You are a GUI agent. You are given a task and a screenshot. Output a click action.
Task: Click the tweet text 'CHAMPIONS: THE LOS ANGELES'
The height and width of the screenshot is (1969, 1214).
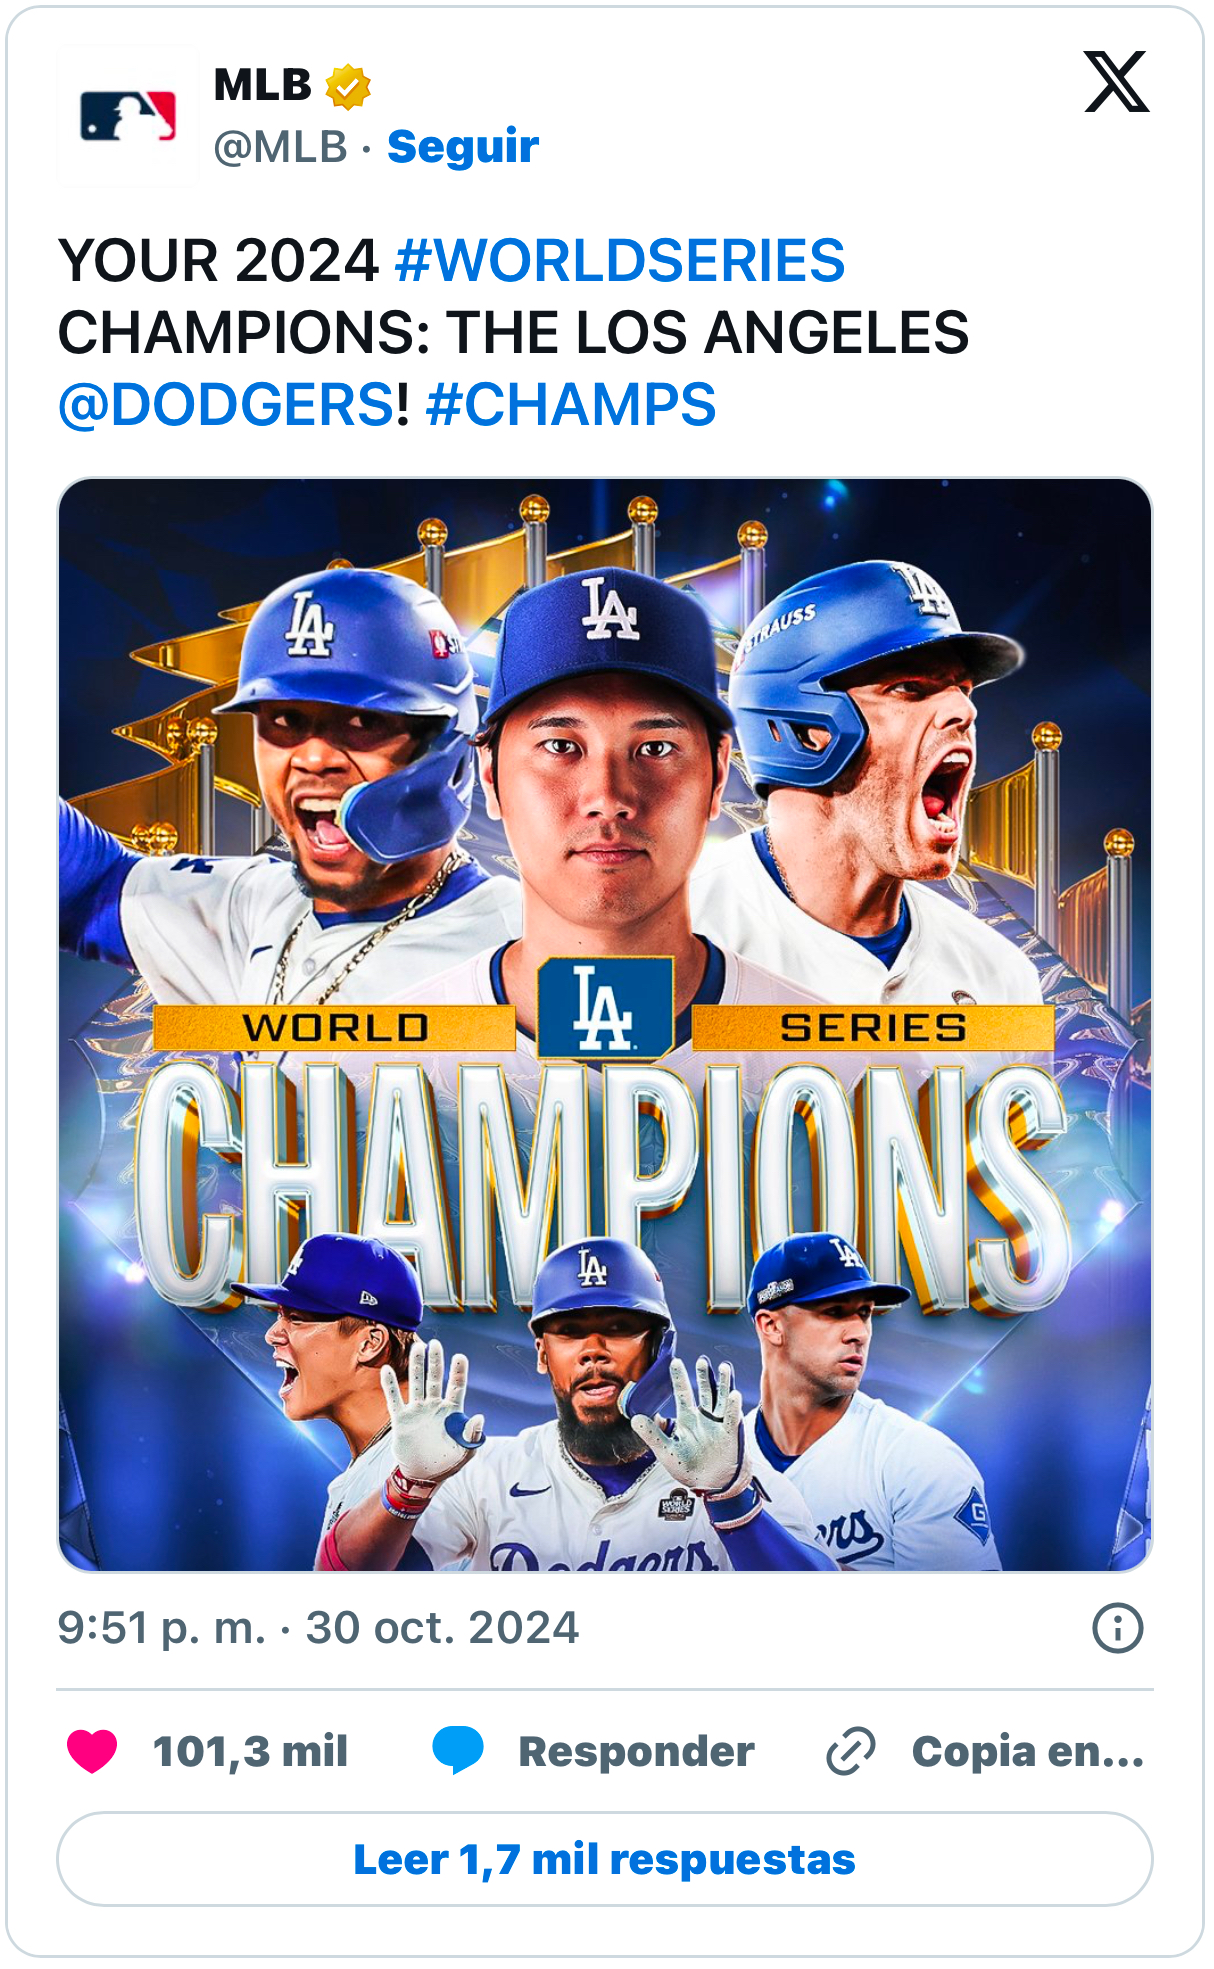pos(513,333)
